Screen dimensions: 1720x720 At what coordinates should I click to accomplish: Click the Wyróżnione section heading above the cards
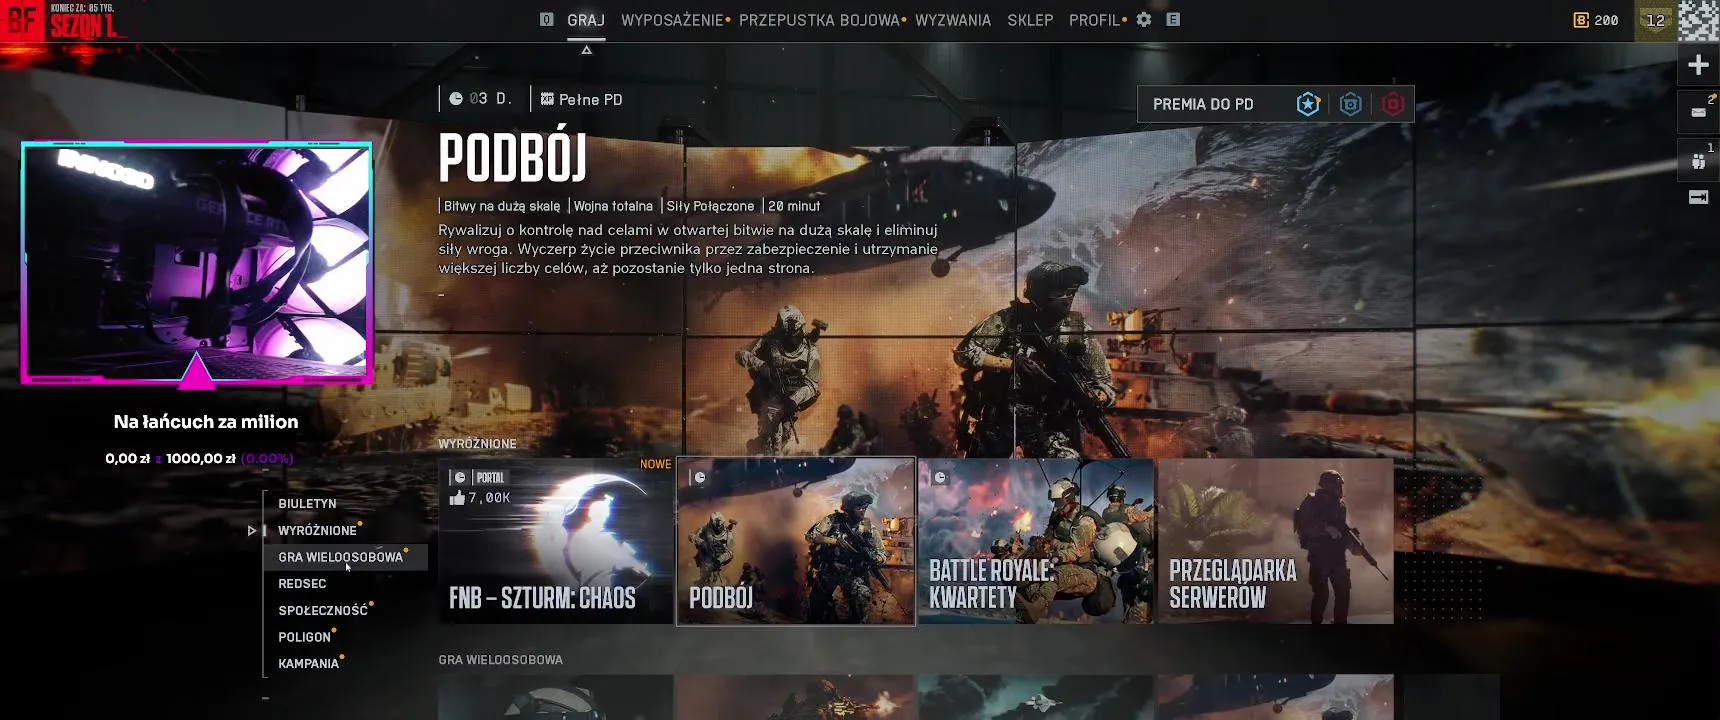tap(477, 444)
